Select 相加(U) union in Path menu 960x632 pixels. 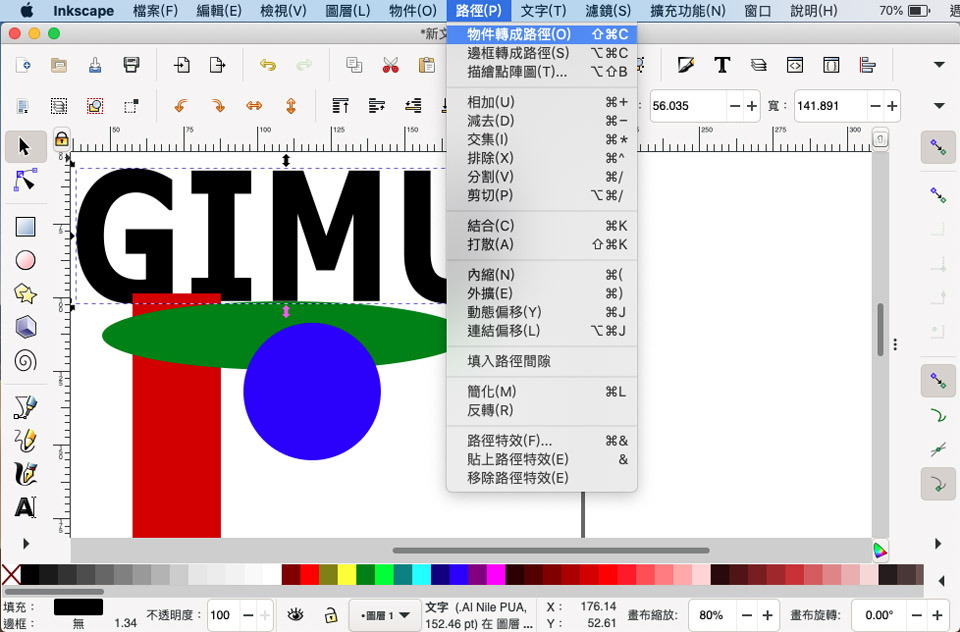point(542,102)
